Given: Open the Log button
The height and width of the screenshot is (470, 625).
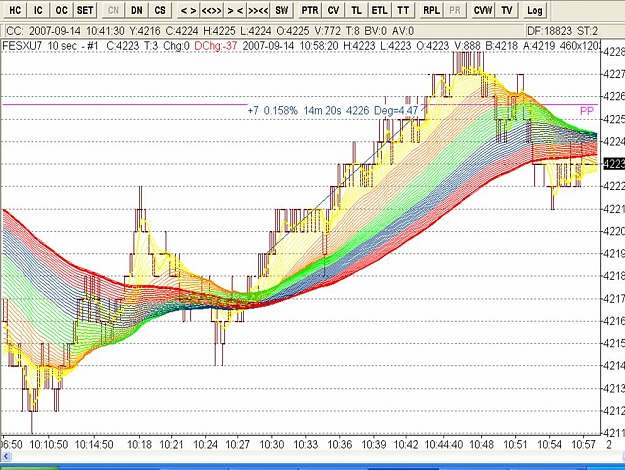Looking at the screenshot, I should [535, 10].
